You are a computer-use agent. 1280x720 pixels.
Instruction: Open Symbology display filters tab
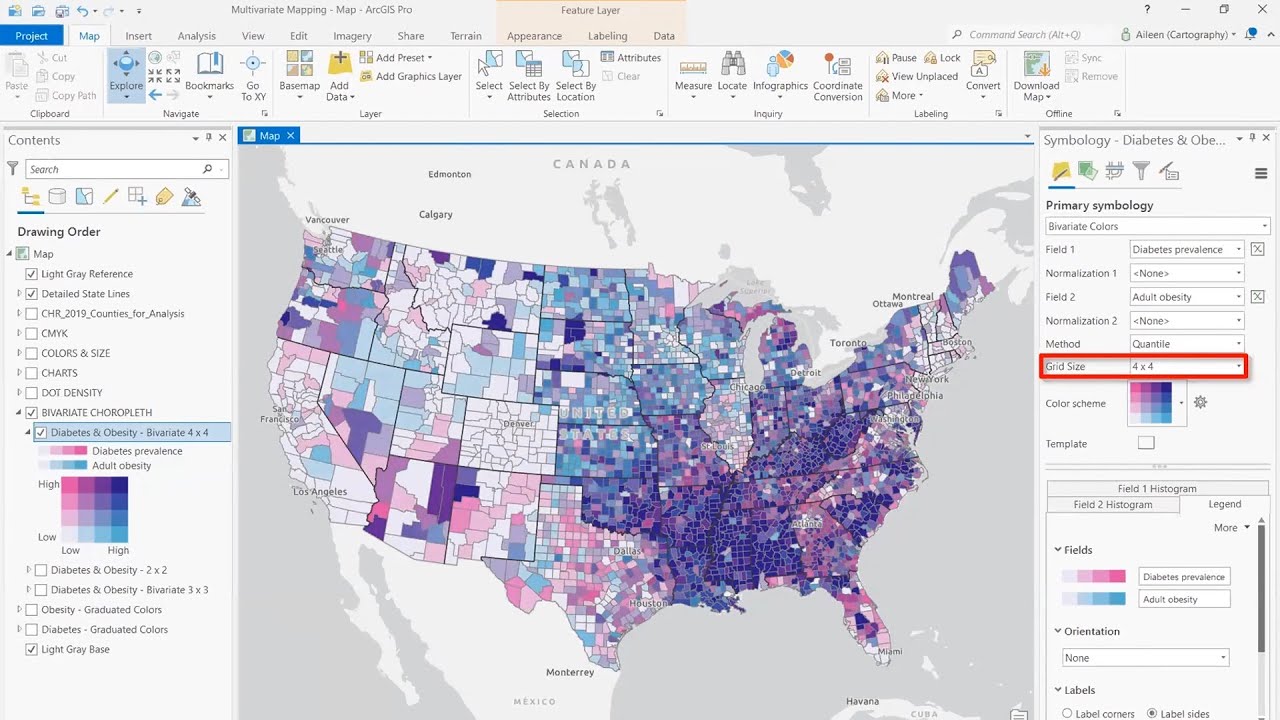point(1141,172)
